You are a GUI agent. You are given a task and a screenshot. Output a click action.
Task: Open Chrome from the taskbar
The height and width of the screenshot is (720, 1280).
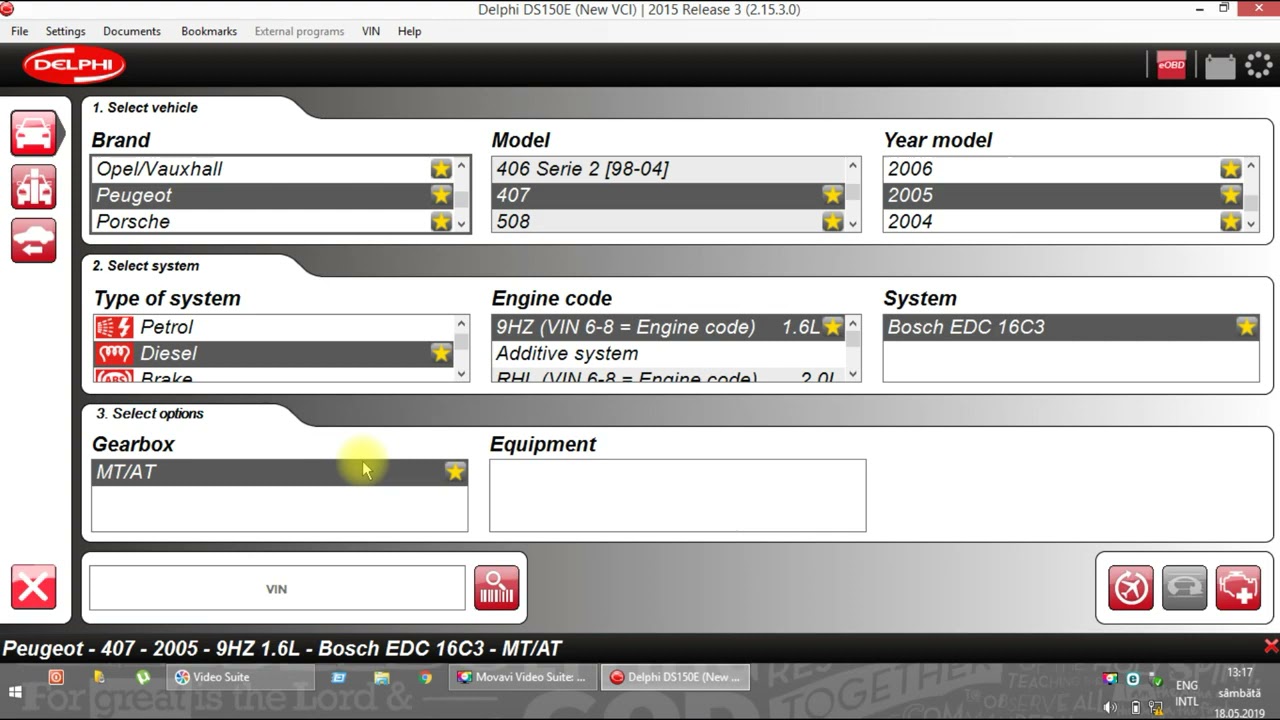click(x=426, y=677)
